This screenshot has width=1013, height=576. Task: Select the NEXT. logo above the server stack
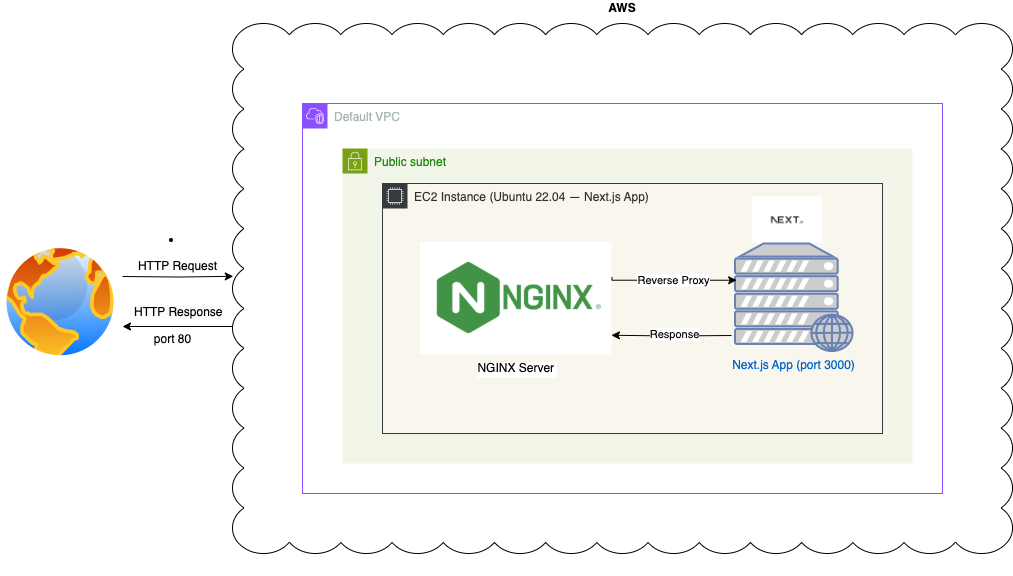[x=786, y=218]
